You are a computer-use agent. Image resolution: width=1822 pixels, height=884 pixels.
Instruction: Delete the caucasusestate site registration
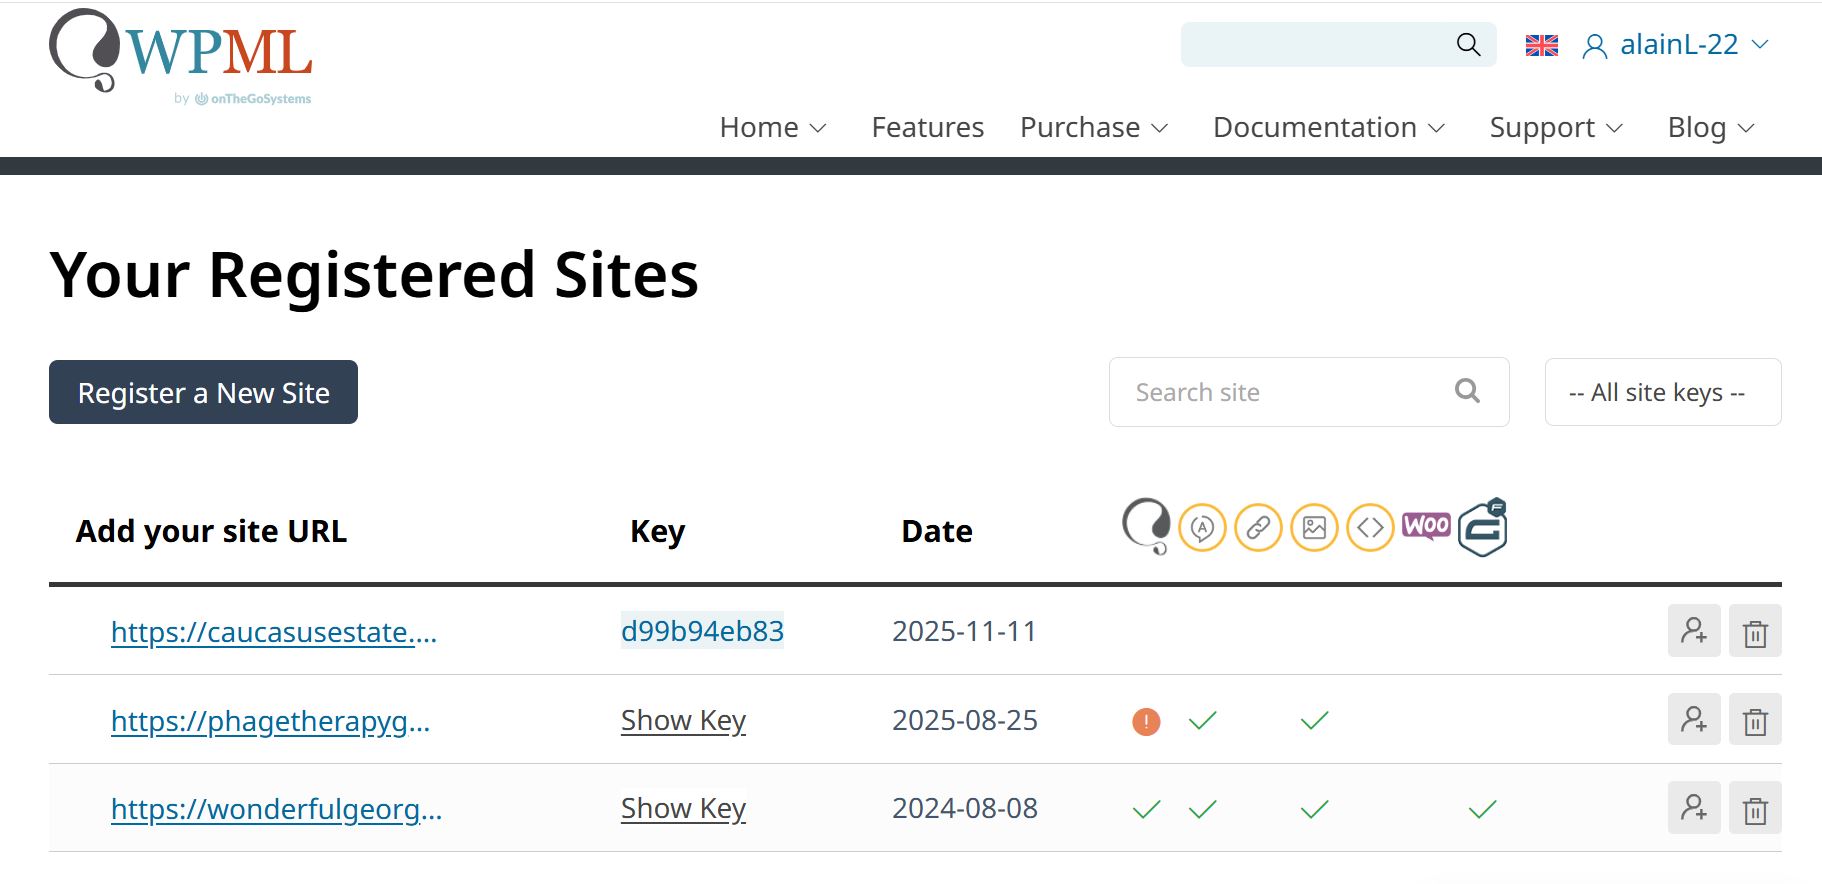point(1755,632)
